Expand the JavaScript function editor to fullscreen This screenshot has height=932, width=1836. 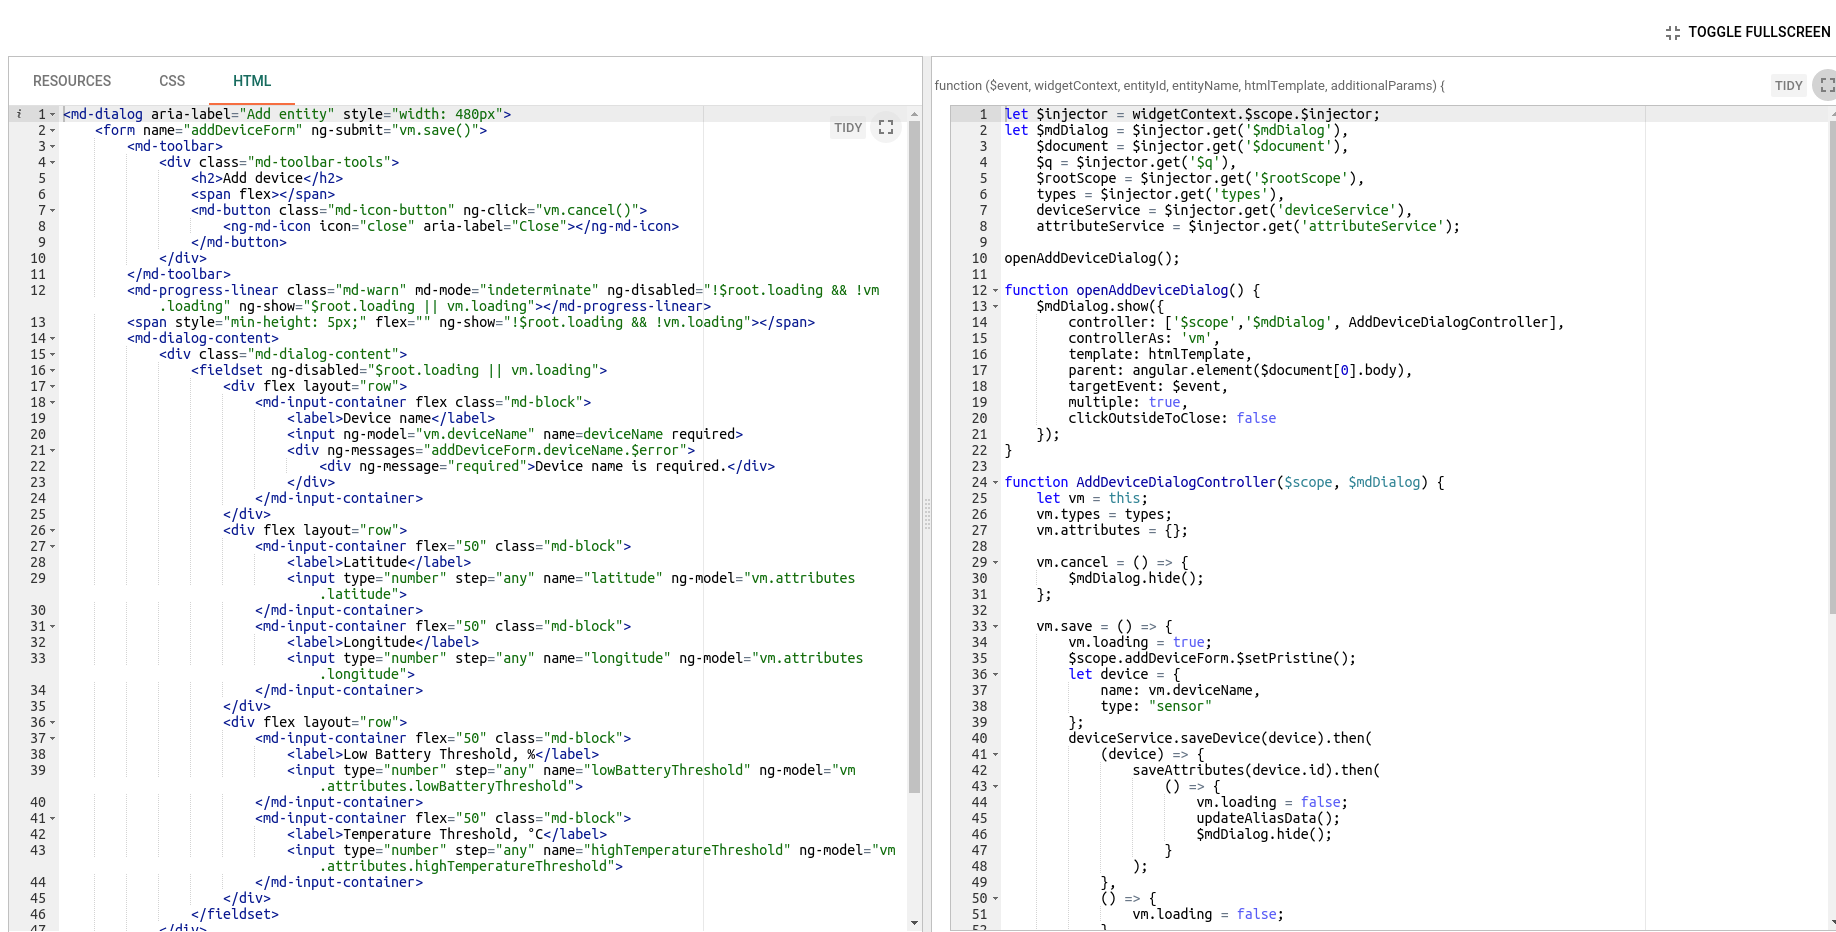point(1826,86)
